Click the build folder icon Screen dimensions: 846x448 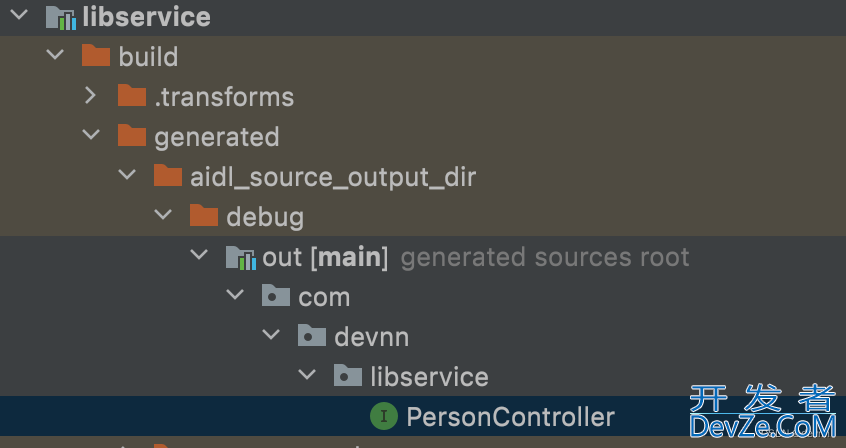point(96,56)
